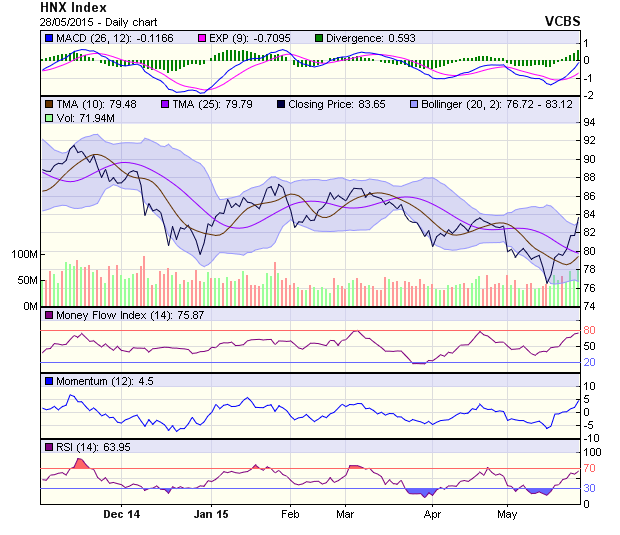Click the May label on time axis
This screenshot has width=620, height=535.
(507, 514)
